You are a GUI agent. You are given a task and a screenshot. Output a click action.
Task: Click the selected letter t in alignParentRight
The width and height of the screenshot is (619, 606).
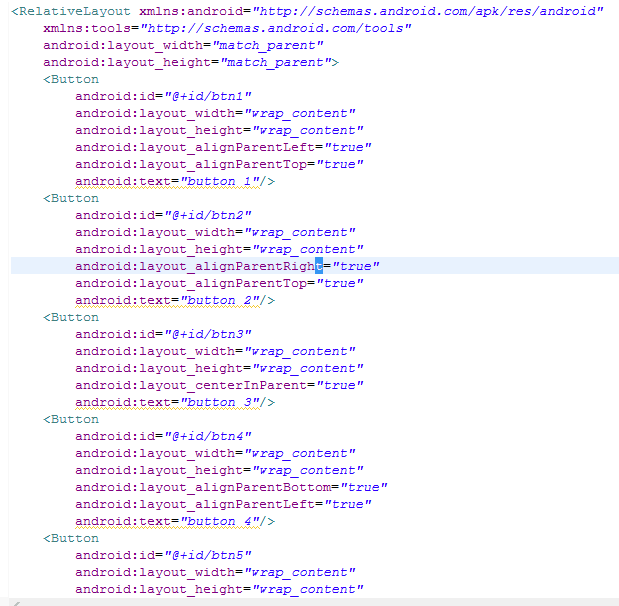pyautogui.click(x=319, y=266)
